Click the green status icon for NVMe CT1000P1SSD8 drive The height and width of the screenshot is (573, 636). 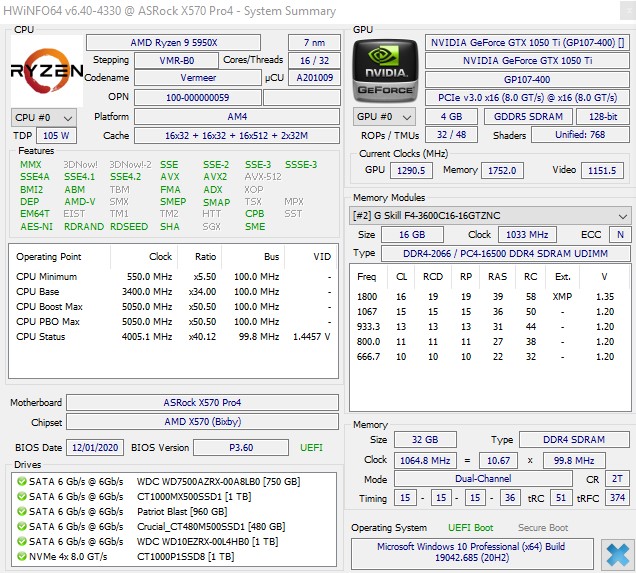21,556
